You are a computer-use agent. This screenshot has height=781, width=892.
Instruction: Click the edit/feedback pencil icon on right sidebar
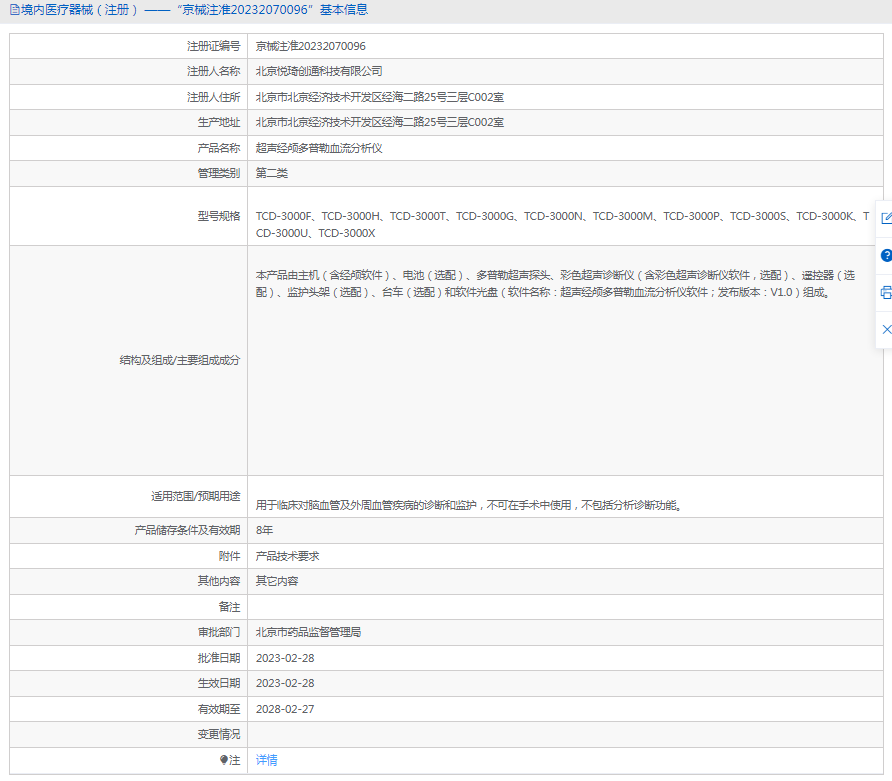click(x=886, y=218)
